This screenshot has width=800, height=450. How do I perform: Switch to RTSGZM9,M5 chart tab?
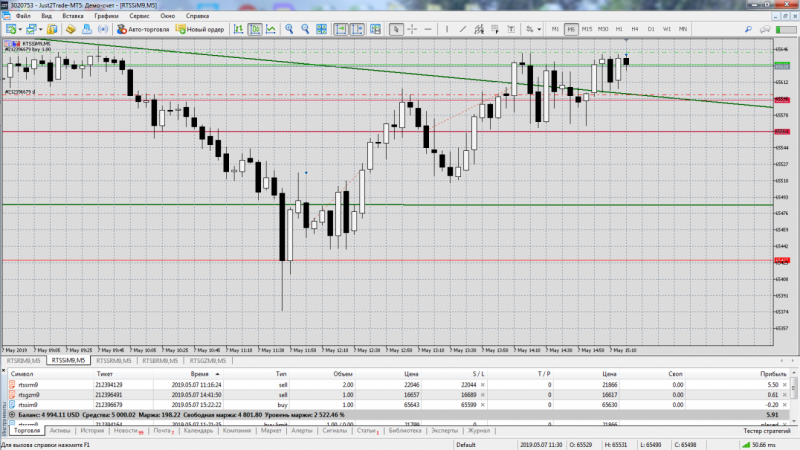click(208, 361)
